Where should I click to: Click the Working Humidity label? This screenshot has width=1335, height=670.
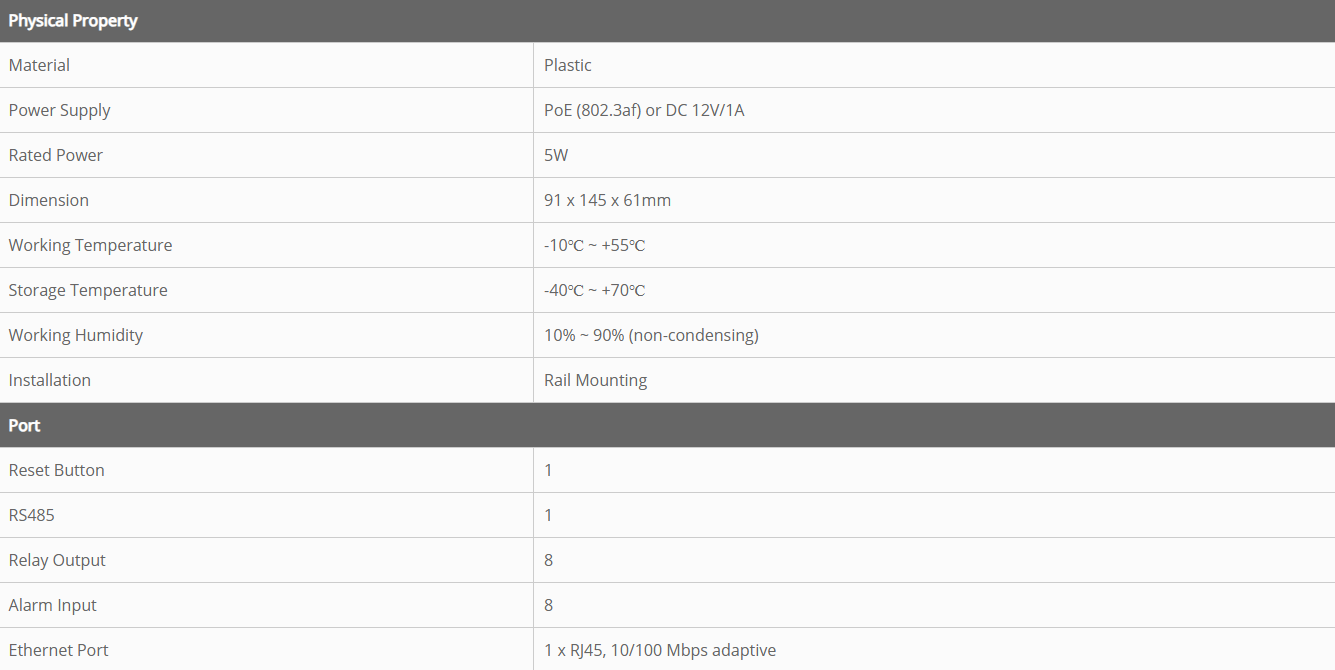click(x=75, y=335)
